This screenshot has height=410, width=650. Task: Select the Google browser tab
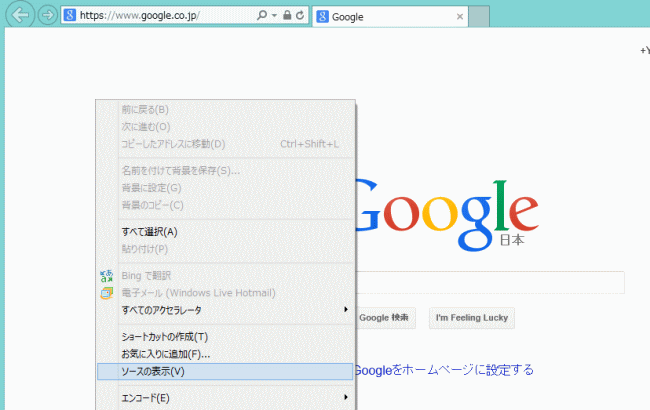click(390, 17)
